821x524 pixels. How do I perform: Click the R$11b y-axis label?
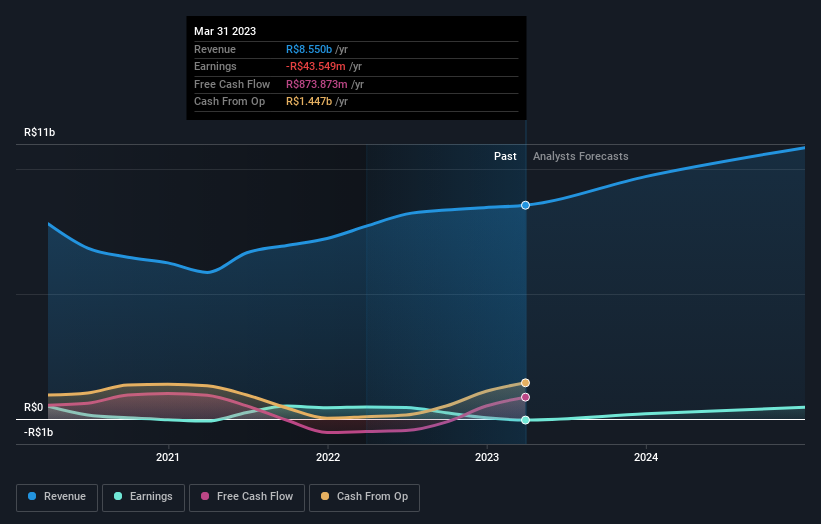click(39, 132)
